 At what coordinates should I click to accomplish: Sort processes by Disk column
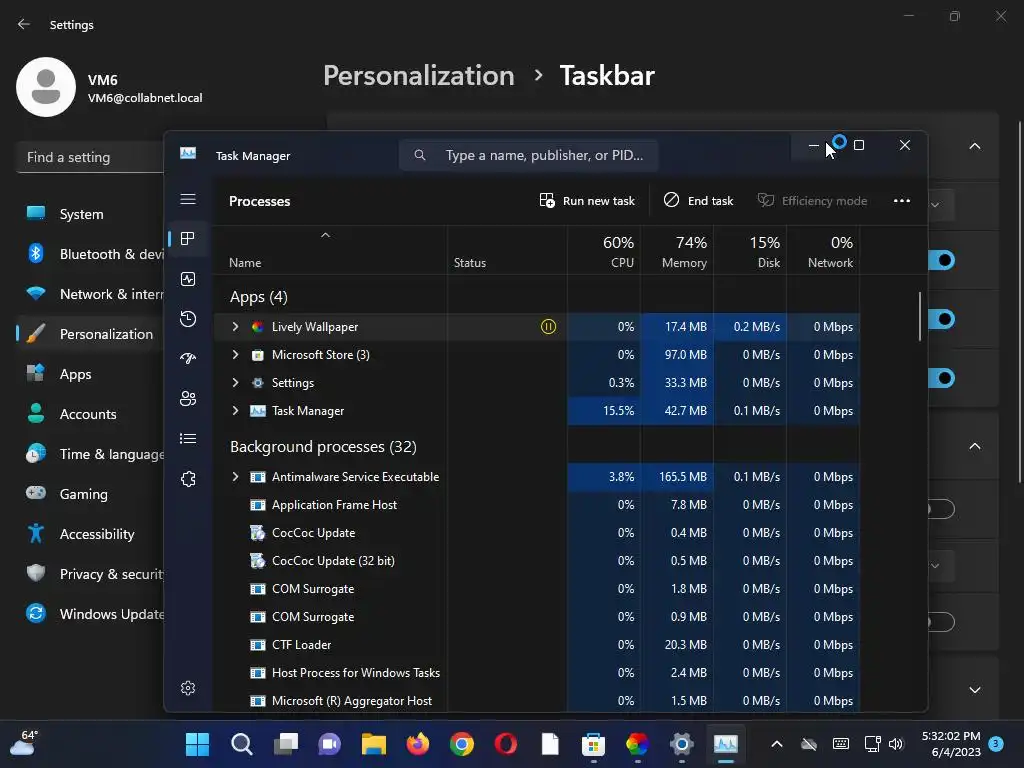pos(750,251)
